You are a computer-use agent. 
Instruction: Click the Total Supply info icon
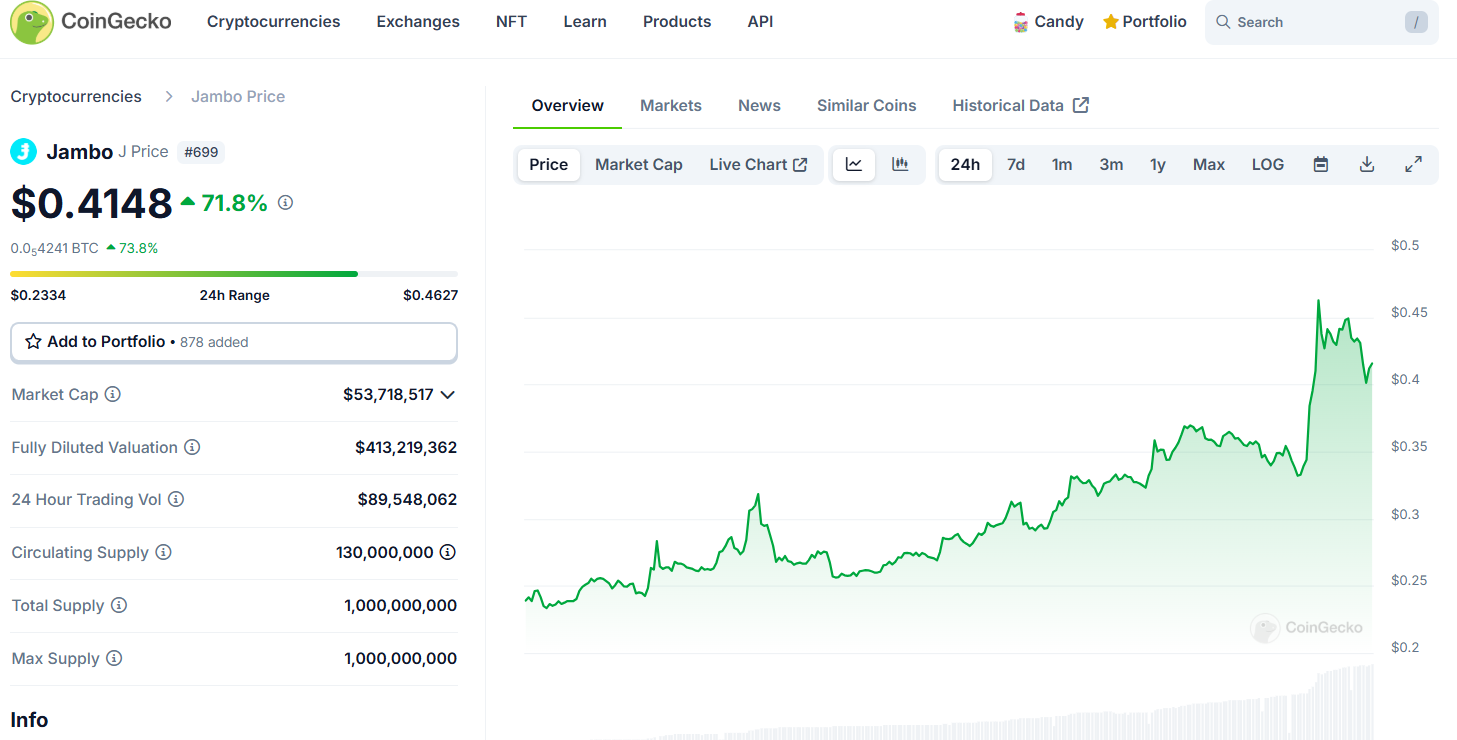119,606
